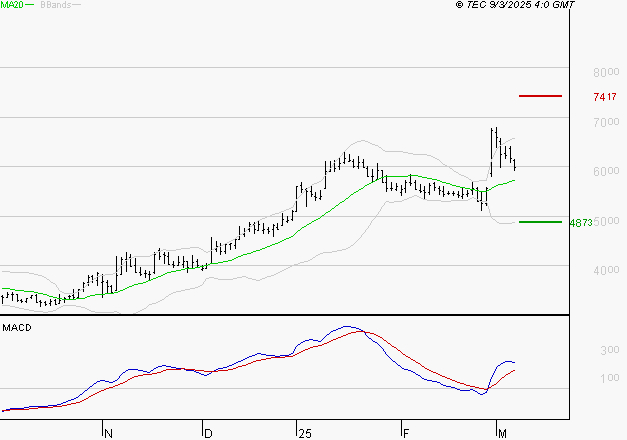This screenshot has width=627, height=440.
Task: Click the 4000 price axis label
Action: [606, 270]
